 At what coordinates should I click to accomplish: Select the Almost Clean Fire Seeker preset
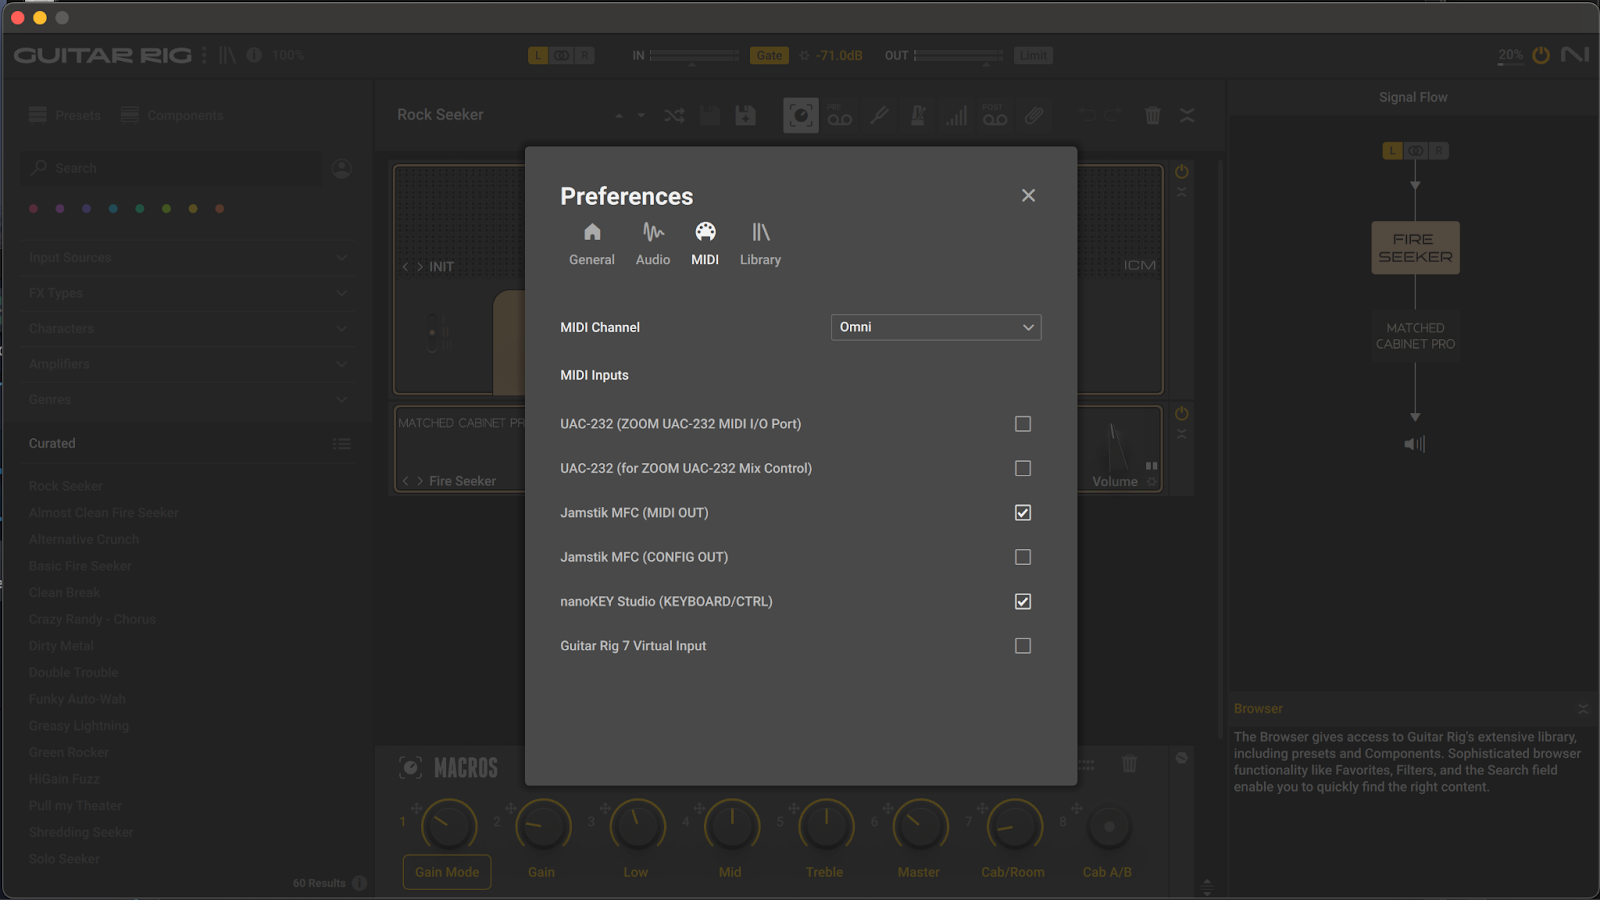tap(104, 513)
